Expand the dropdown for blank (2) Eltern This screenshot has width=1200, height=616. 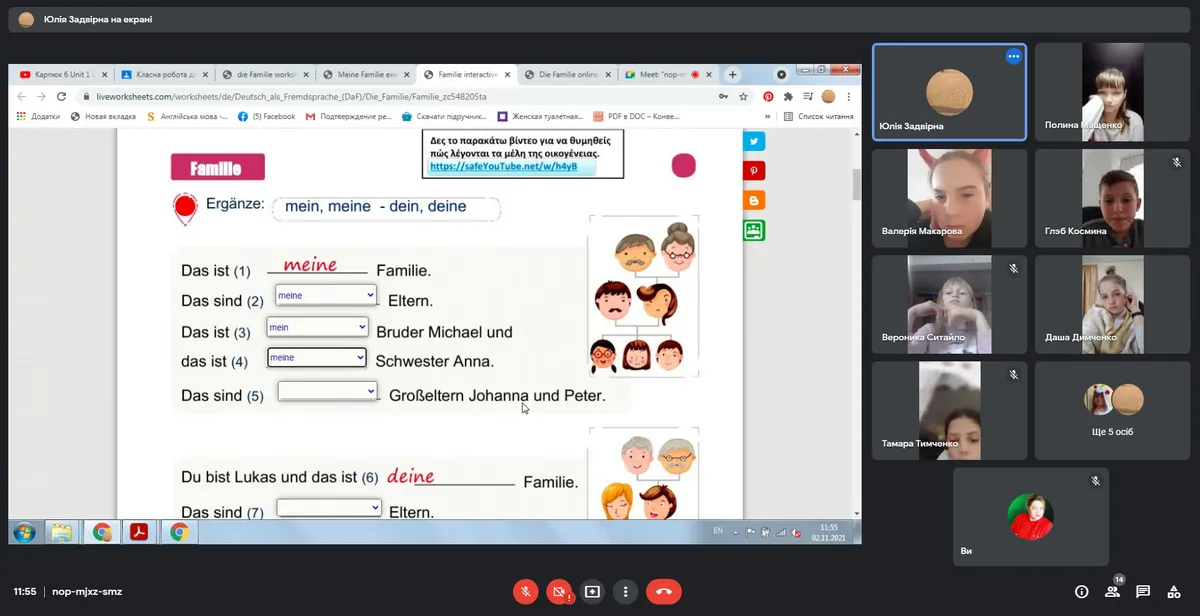pos(326,295)
